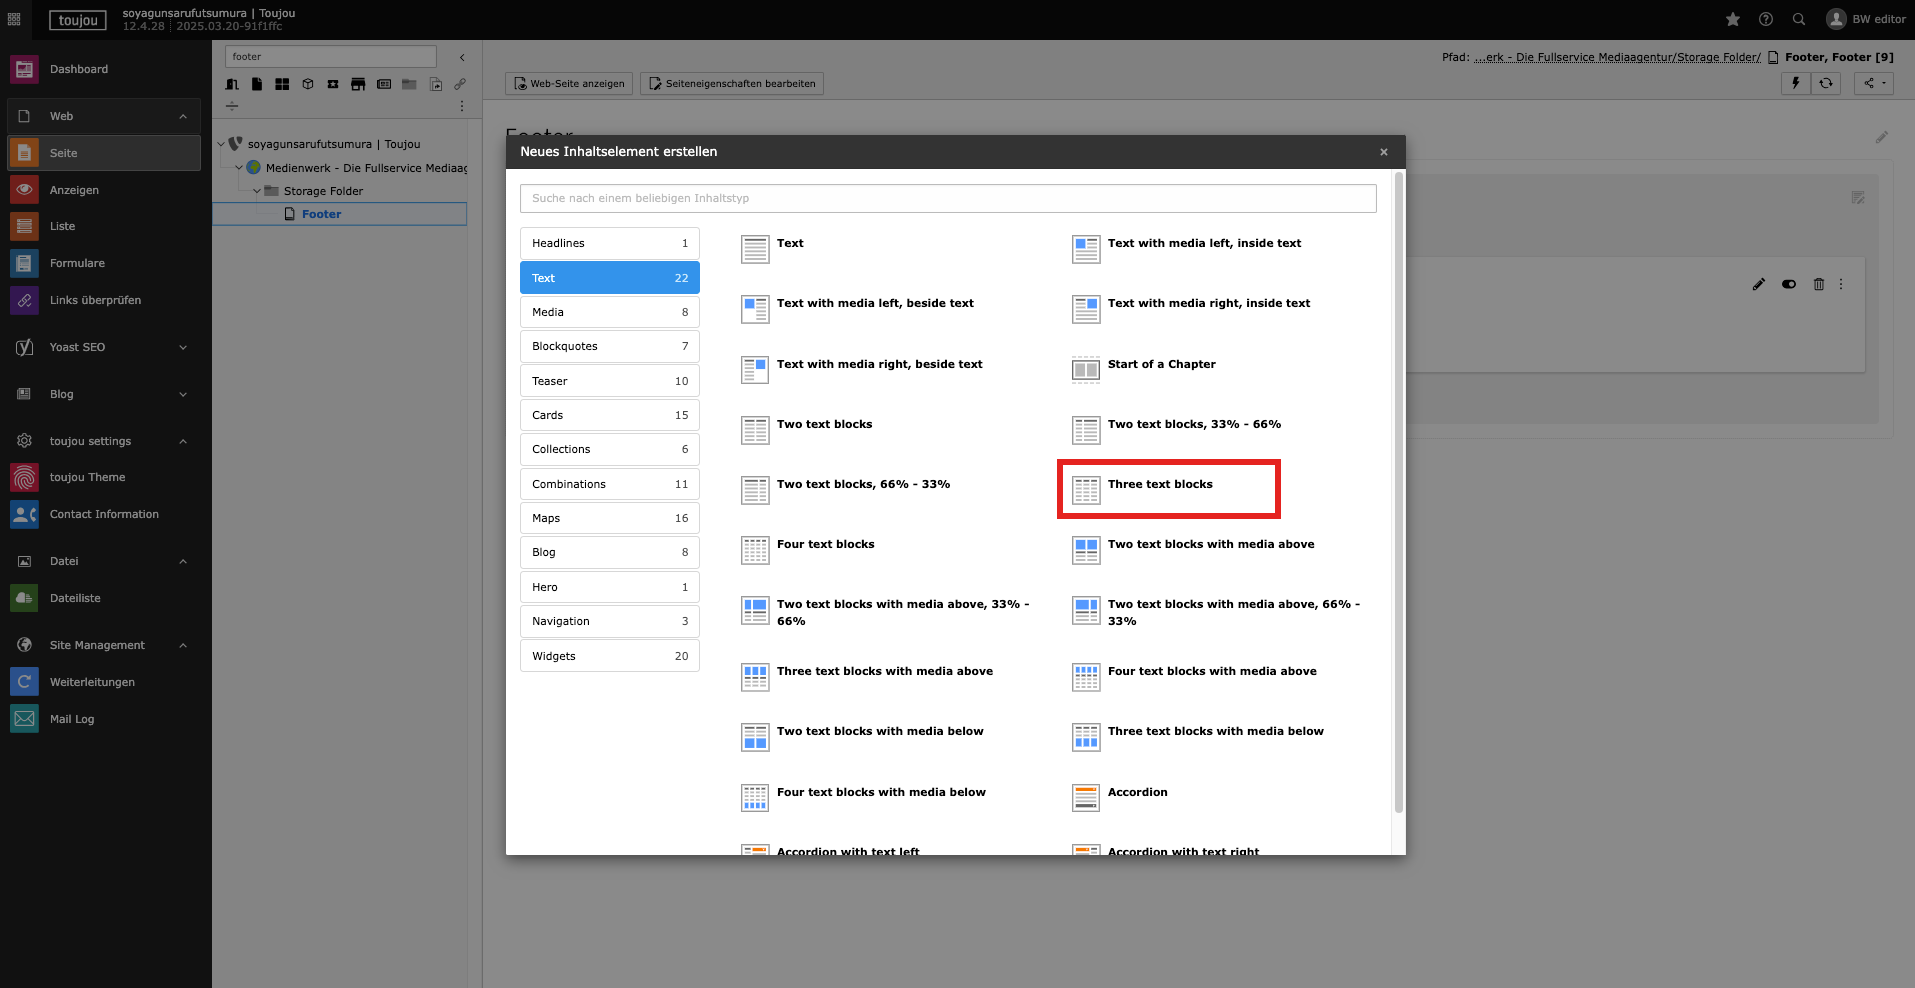Switch to the Media category tab

(x=609, y=312)
